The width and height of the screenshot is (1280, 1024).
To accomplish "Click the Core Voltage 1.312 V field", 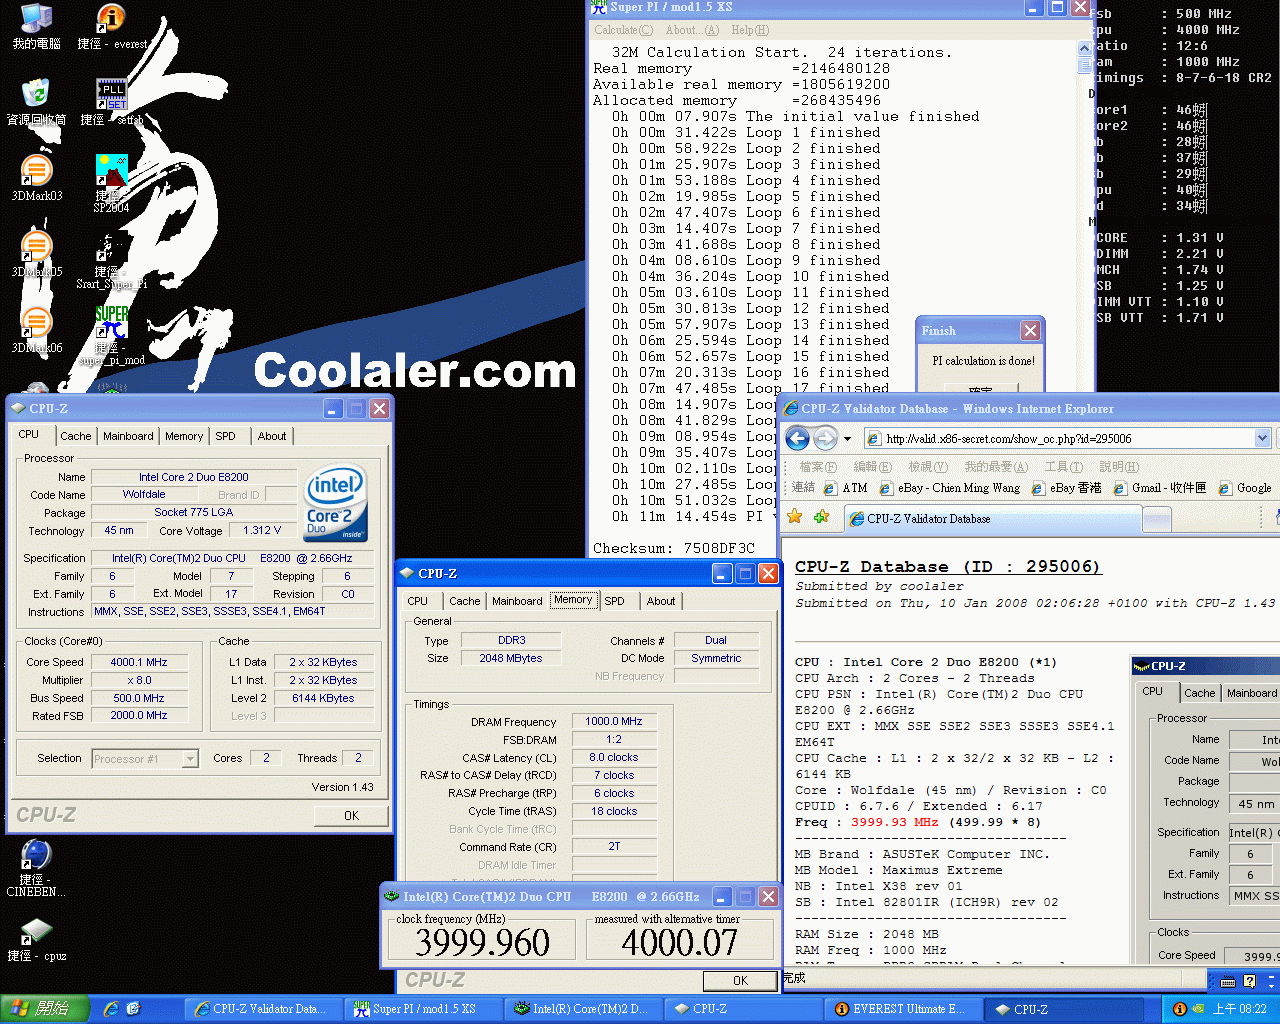I will click(262, 530).
